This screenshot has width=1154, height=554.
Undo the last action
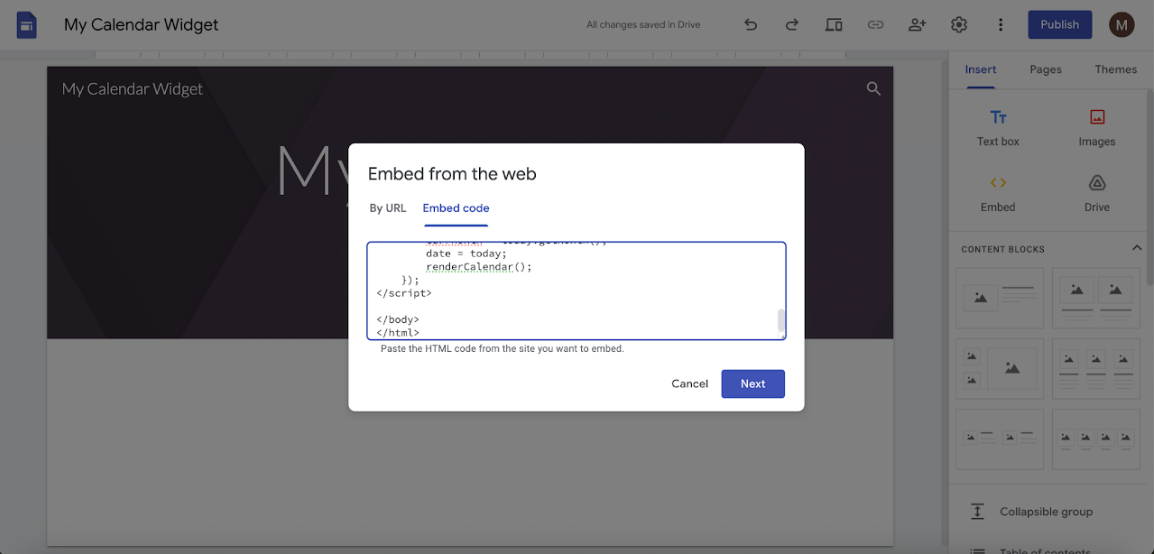[x=750, y=25]
